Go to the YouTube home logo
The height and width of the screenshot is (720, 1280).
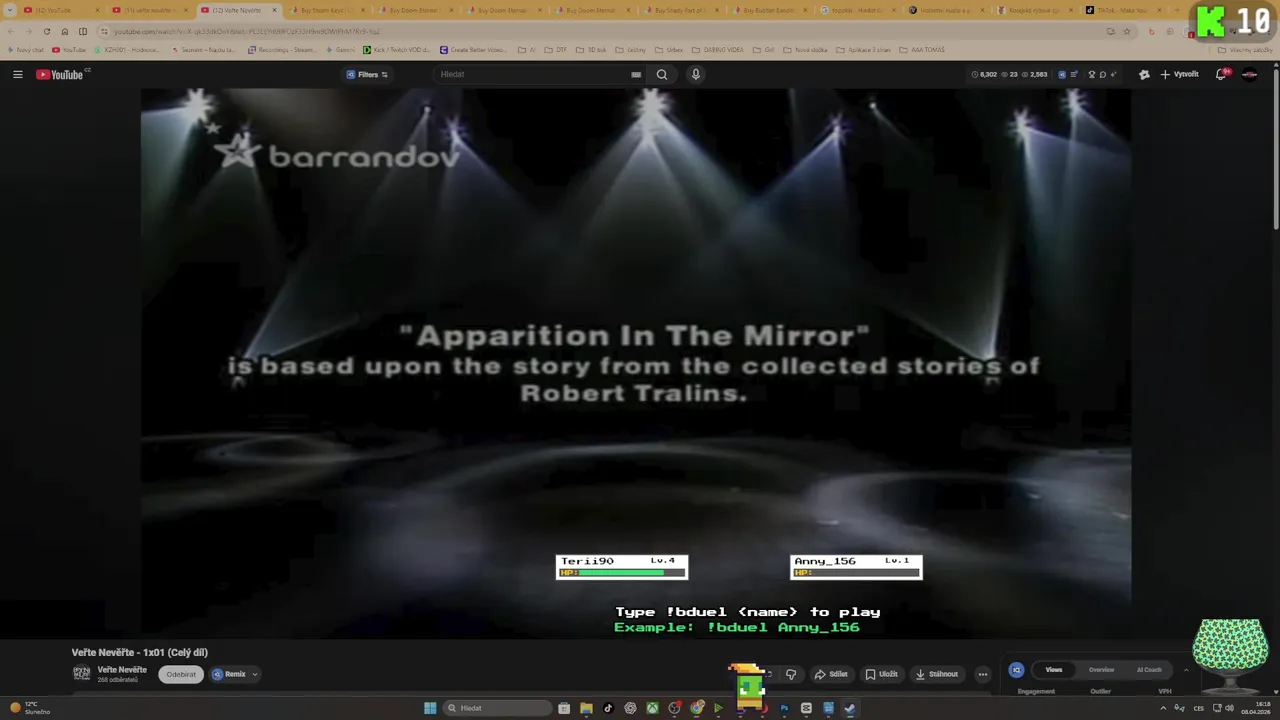[x=60, y=74]
